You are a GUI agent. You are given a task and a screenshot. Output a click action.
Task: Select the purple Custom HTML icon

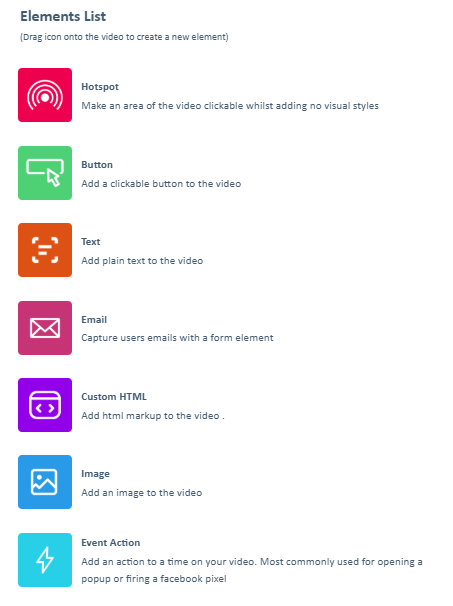pyautogui.click(x=45, y=405)
